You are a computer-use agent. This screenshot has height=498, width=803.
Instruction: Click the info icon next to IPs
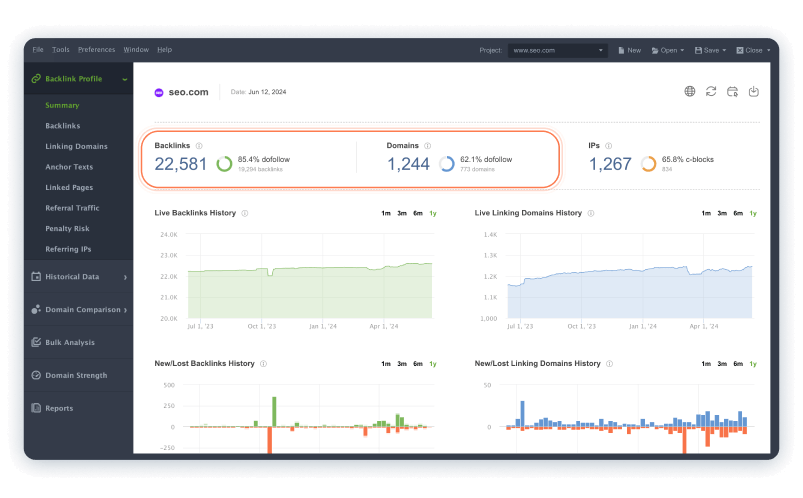pos(608,146)
